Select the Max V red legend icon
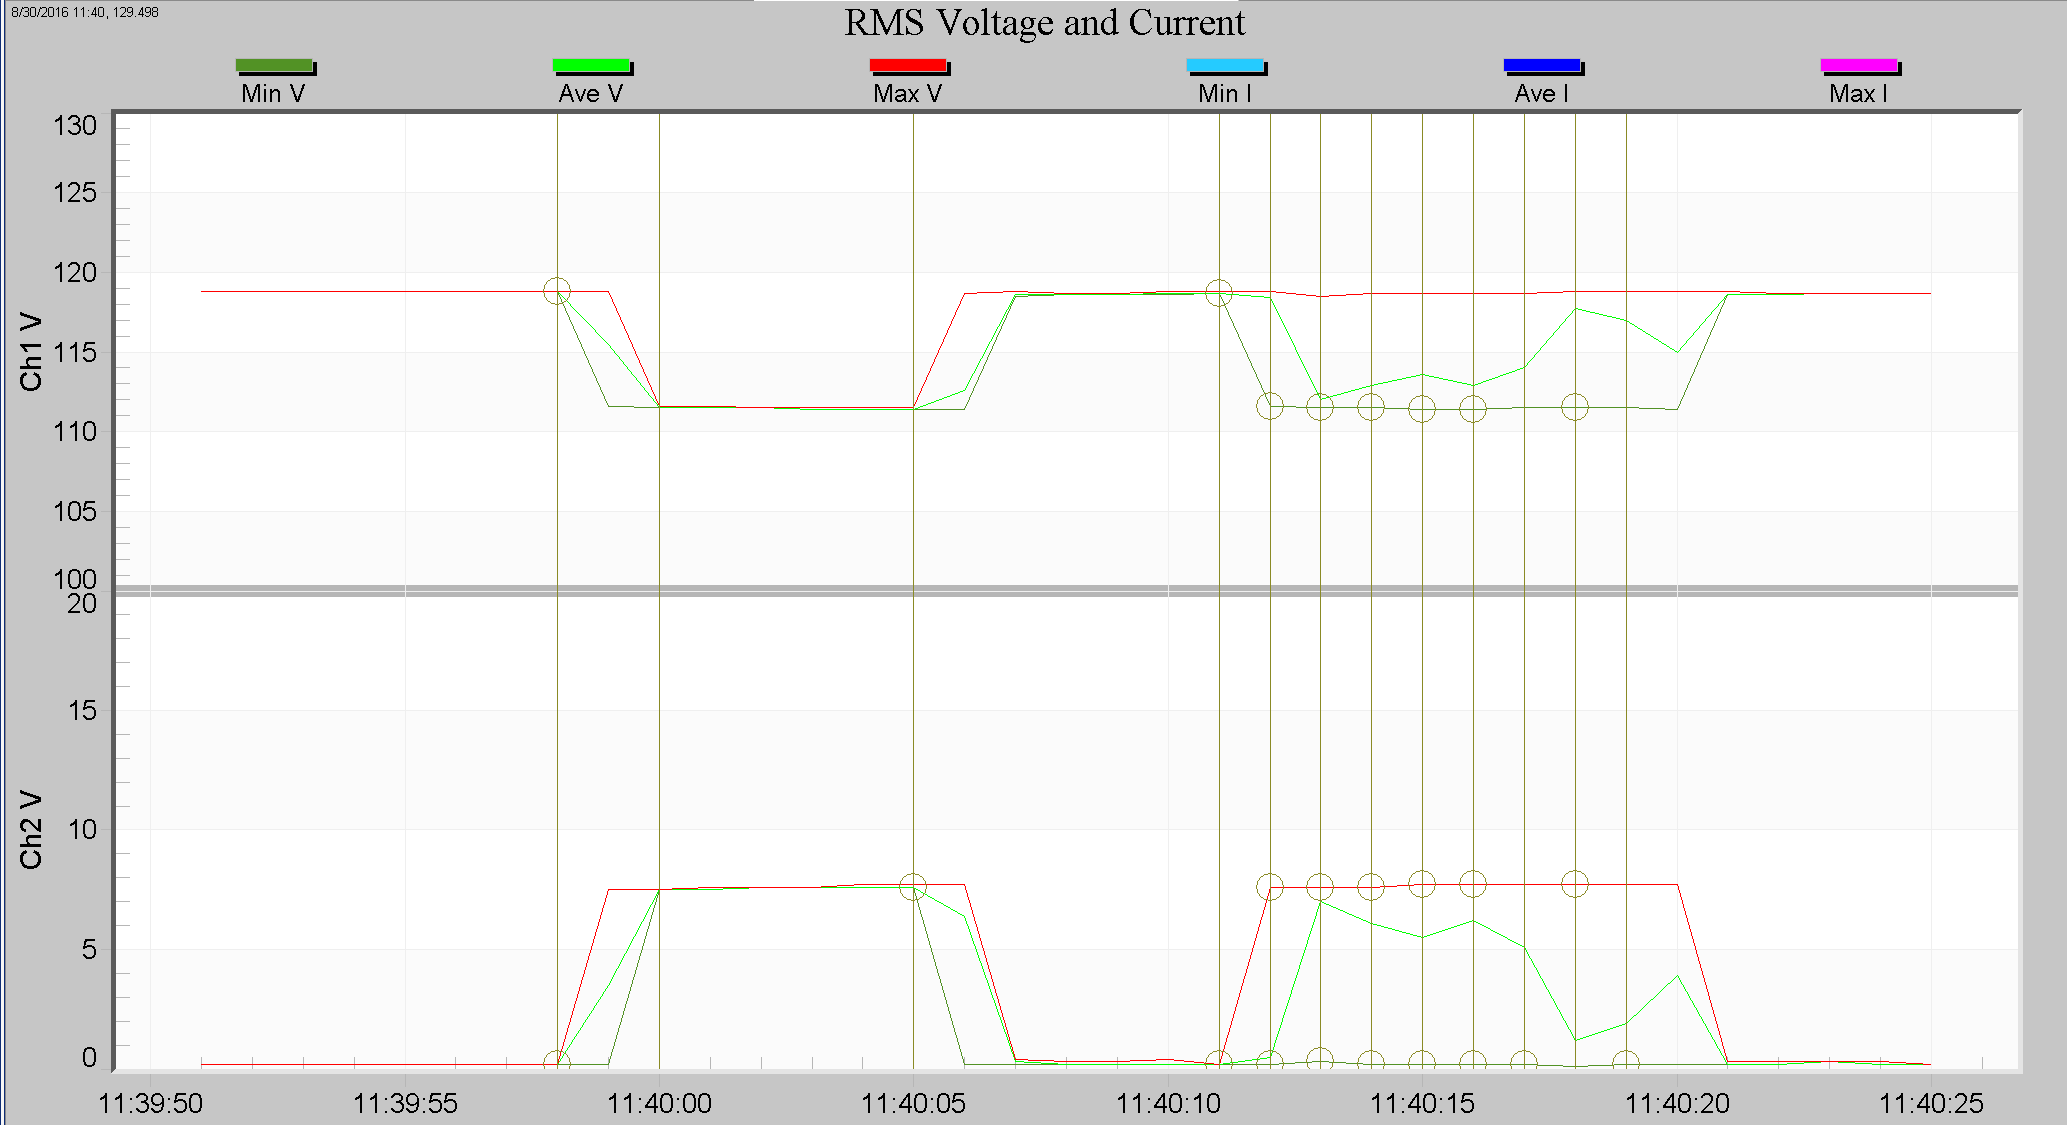 coord(906,64)
